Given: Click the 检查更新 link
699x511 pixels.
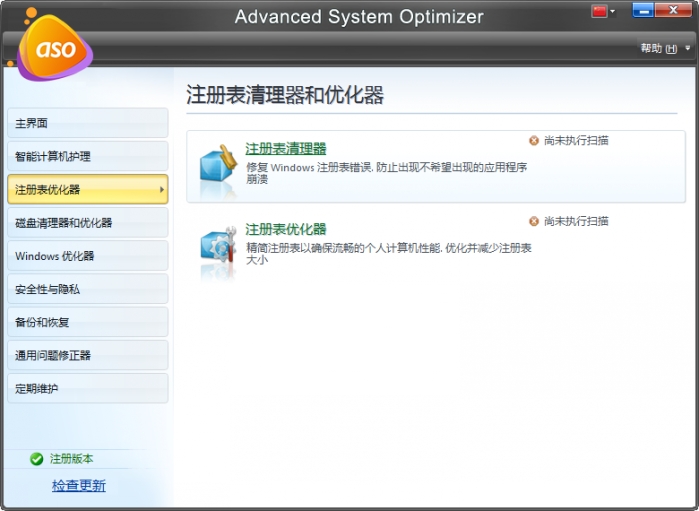Looking at the screenshot, I should coord(79,485).
